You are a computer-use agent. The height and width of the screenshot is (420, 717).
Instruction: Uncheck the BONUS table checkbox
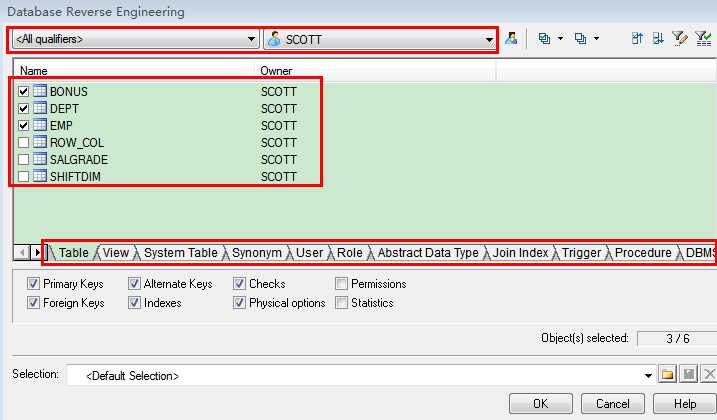pos(23,92)
